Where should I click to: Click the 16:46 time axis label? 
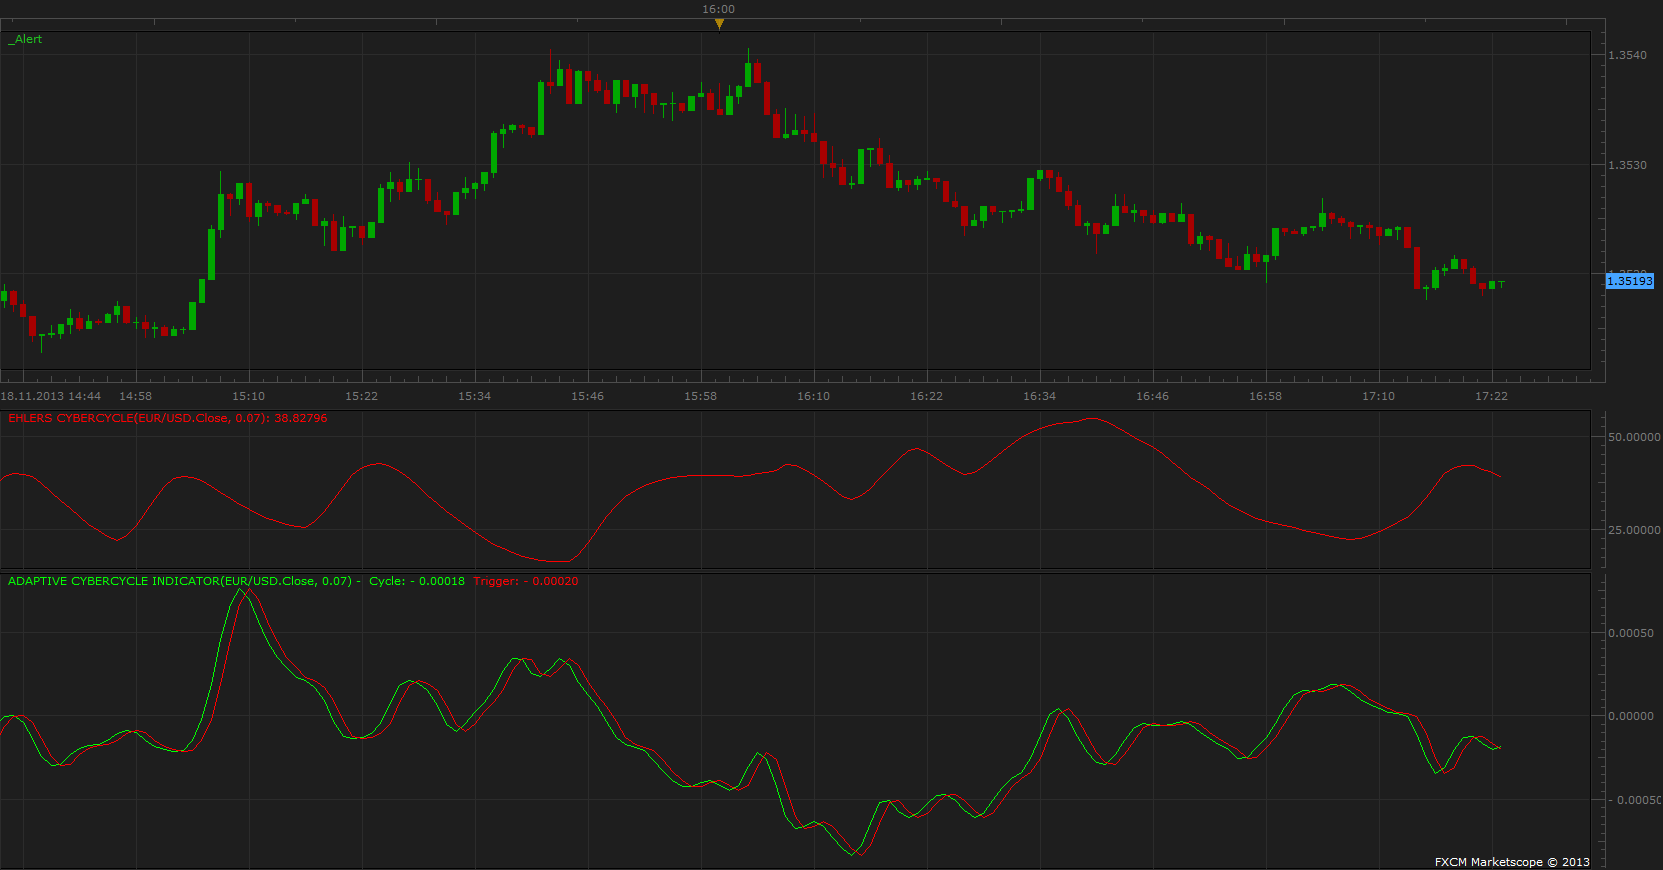1152,396
